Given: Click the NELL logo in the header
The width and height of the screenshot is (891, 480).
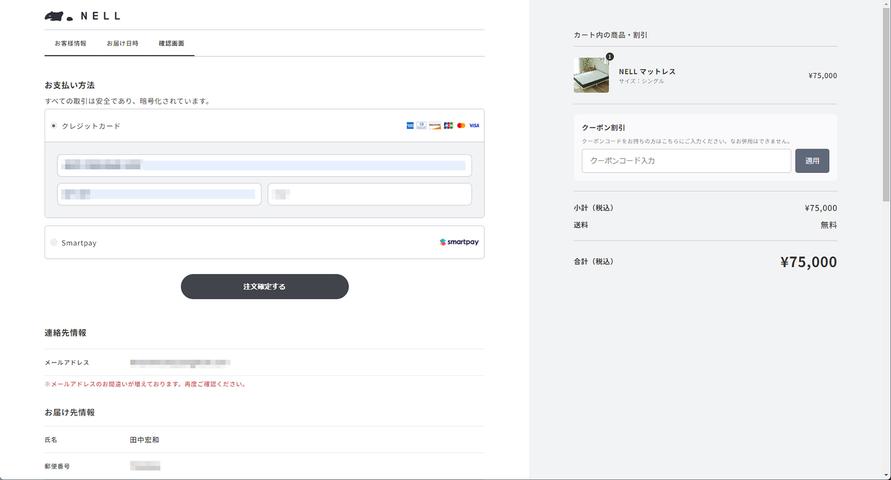Looking at the screenshot, I should click(82, 16).
